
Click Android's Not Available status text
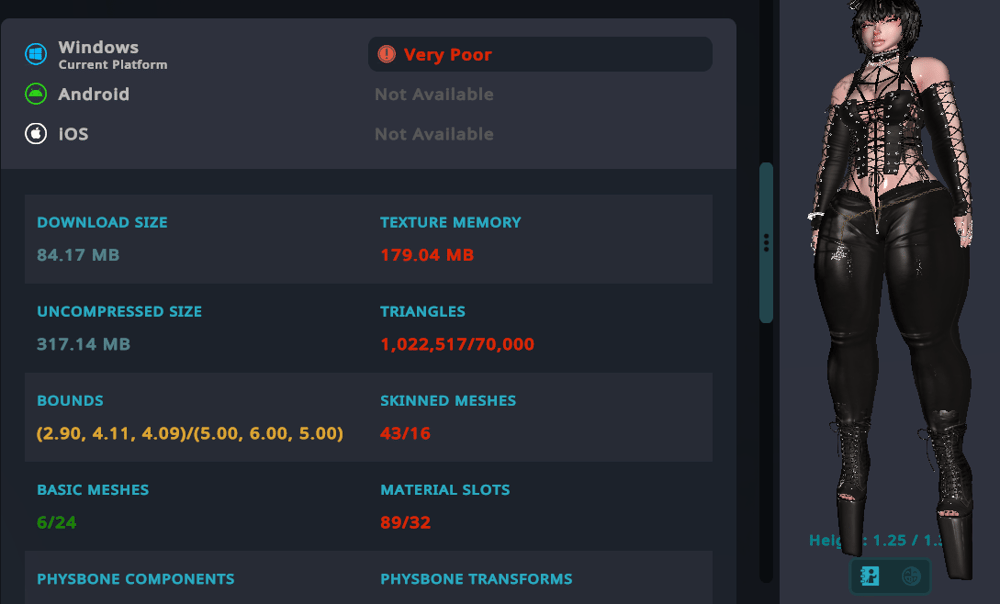(434, 94)
